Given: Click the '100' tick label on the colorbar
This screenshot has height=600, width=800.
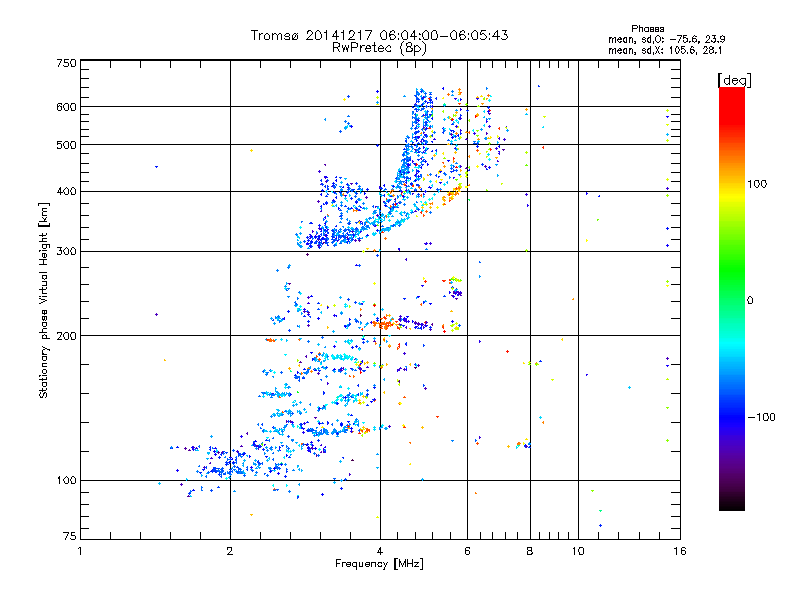Looking at the screenshot, I should pyautogui.click(x=757, y=184).
